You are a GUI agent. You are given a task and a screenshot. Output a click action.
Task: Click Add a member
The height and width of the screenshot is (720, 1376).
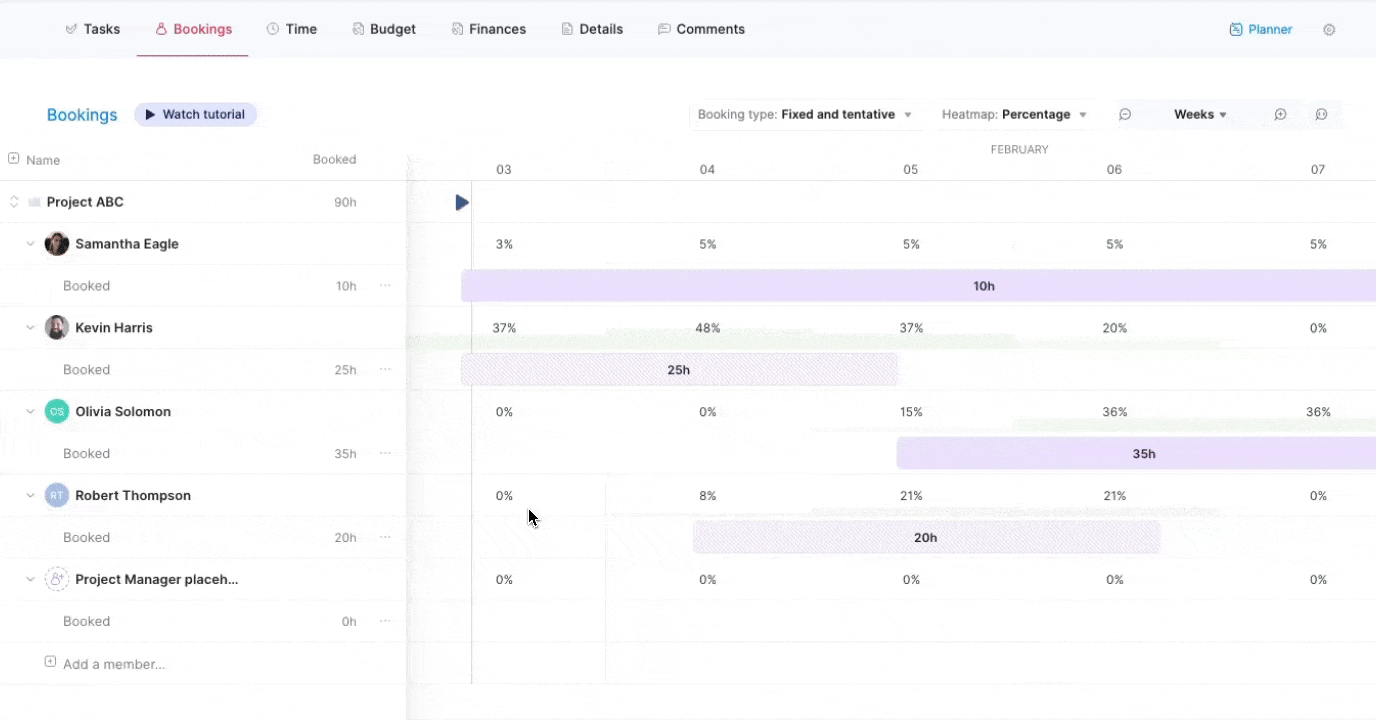click(113, 664)
